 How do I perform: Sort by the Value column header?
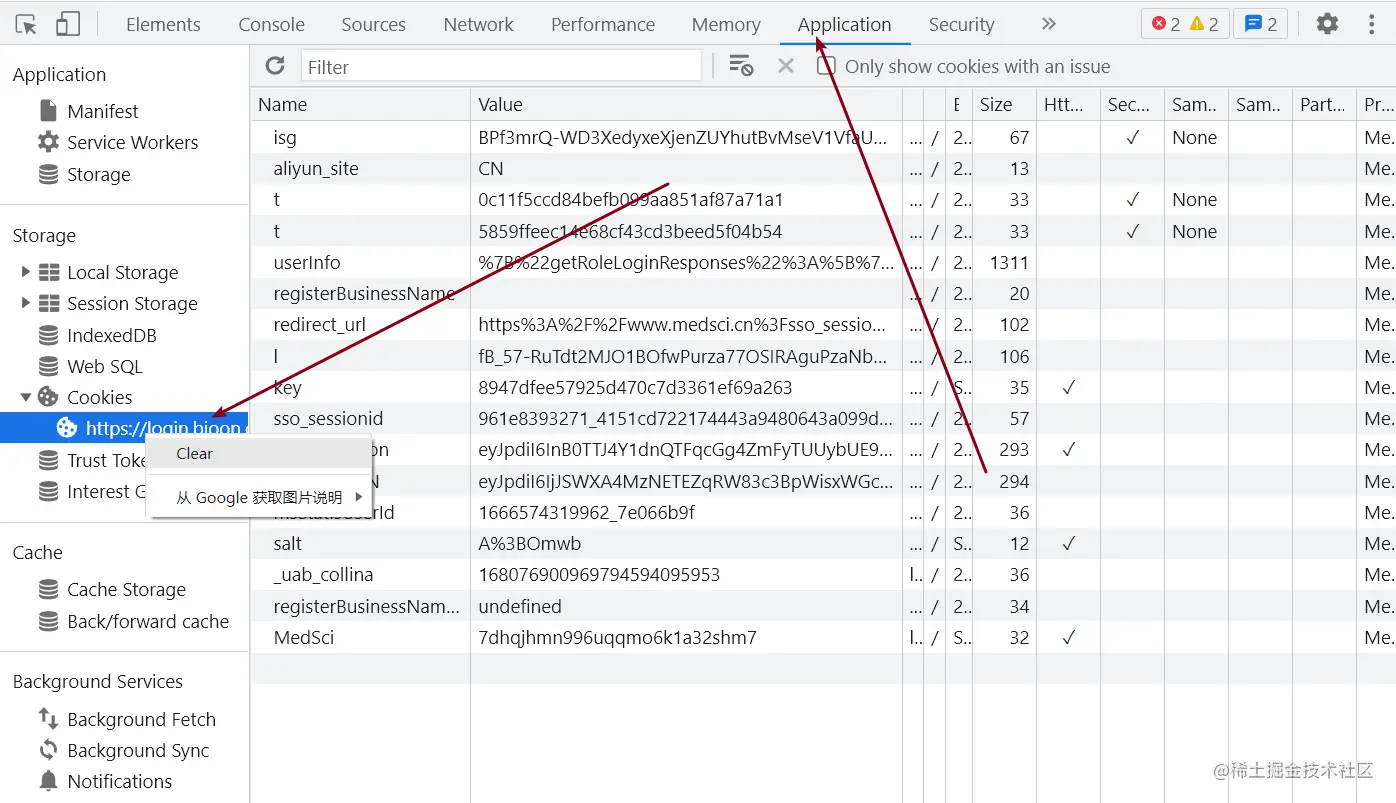coord(686,104)
